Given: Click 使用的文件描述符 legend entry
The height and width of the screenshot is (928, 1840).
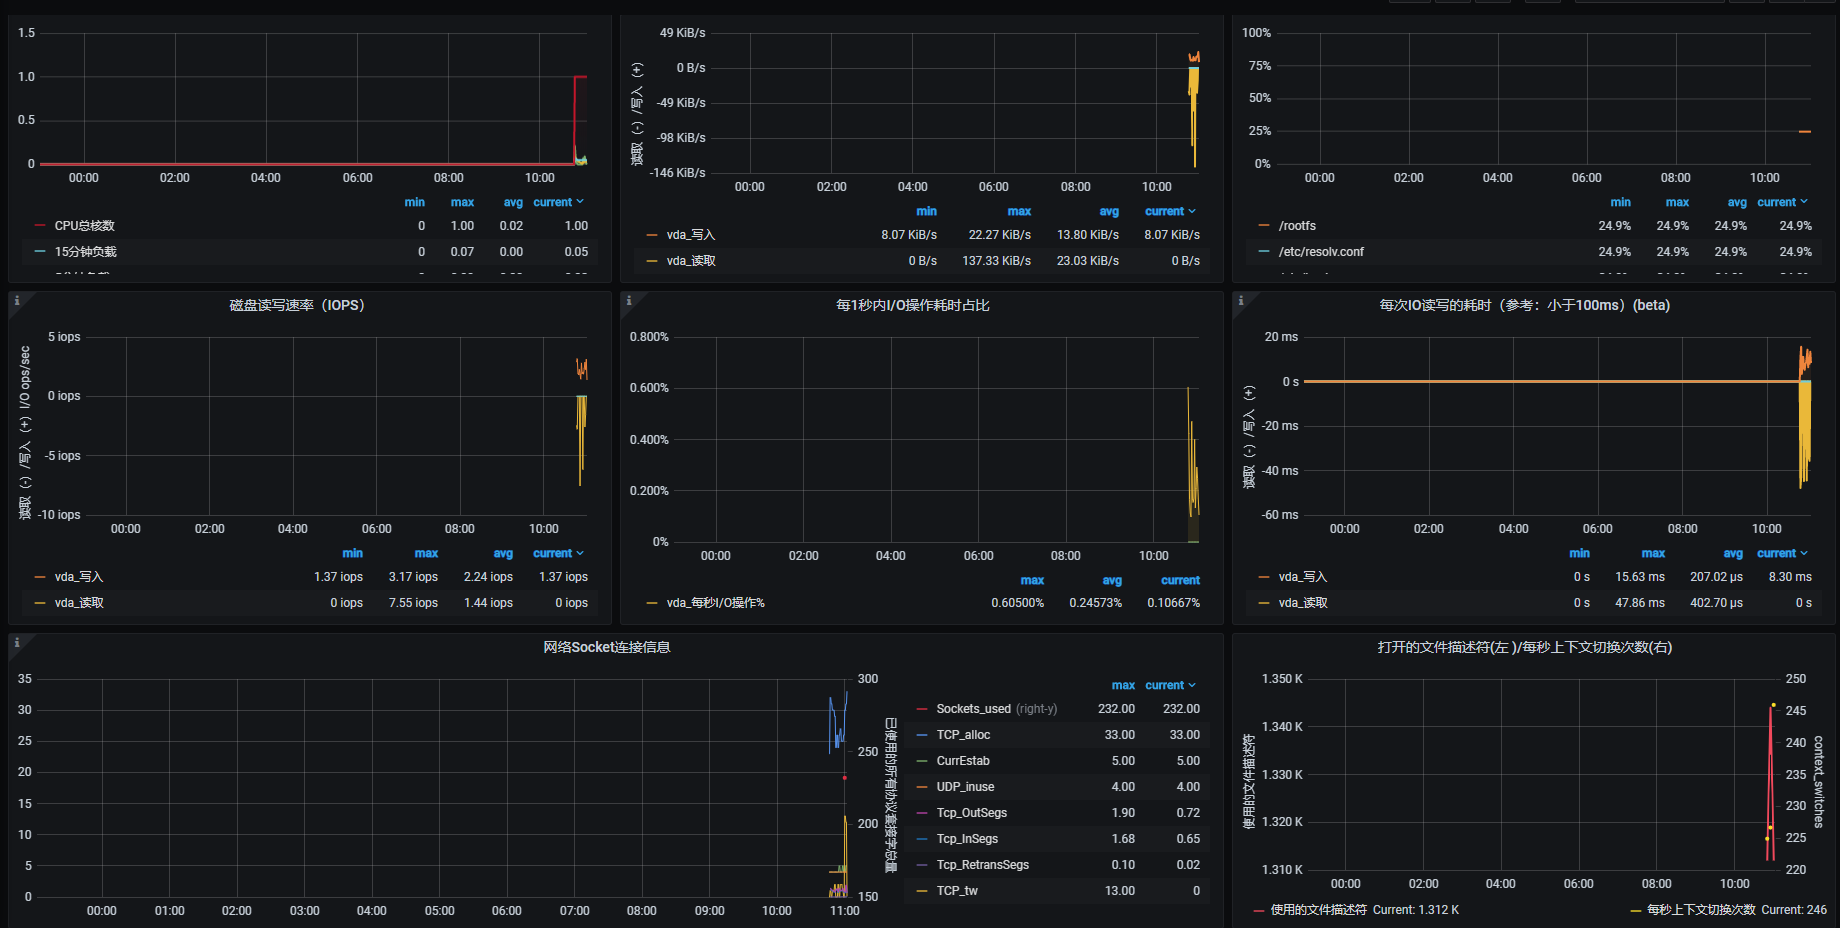Looking at the screenshot, I should point(1320,910).
